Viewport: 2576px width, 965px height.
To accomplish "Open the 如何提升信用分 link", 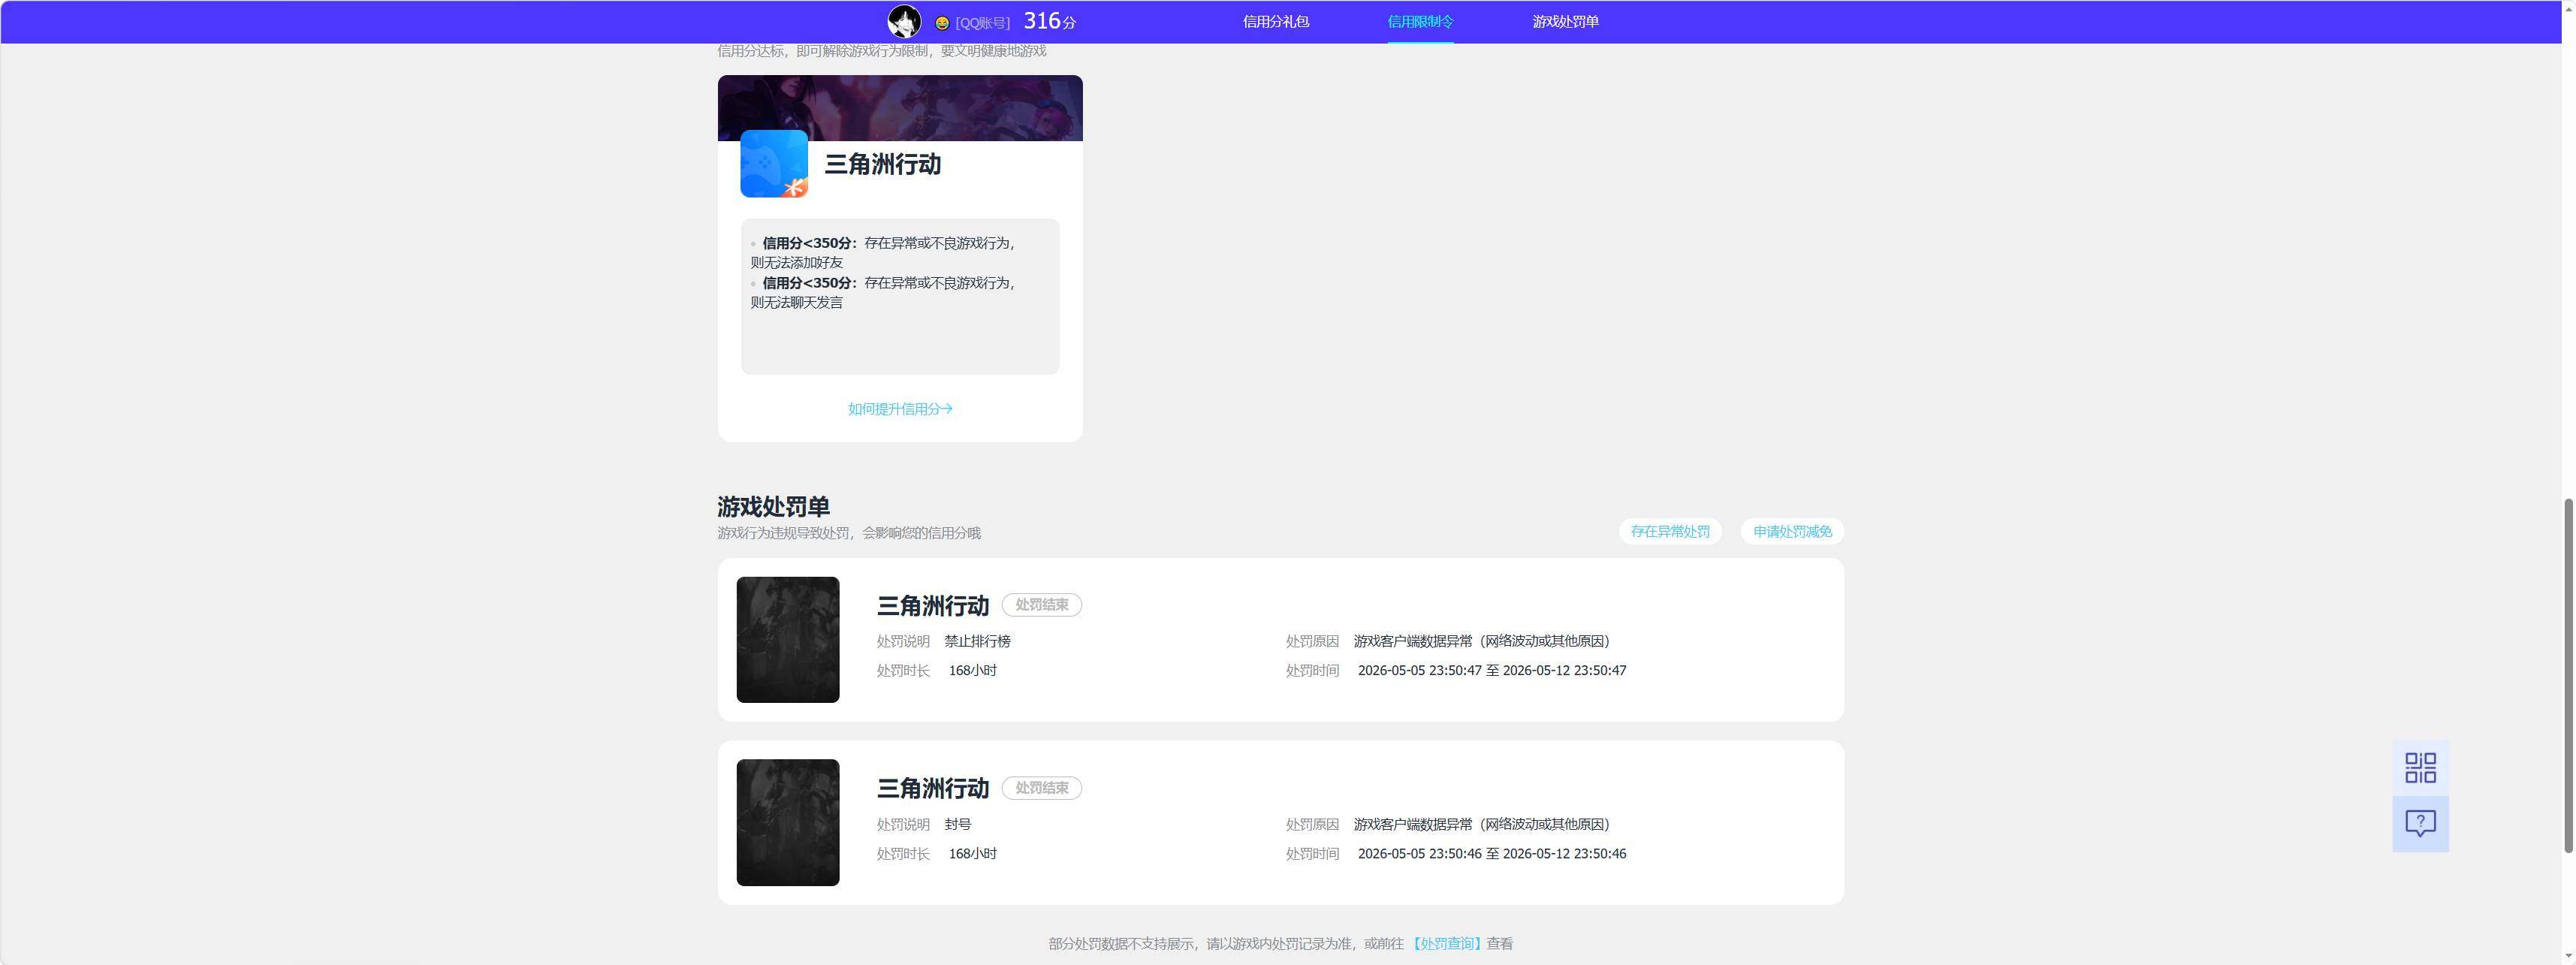I will (x=900, y=409).
